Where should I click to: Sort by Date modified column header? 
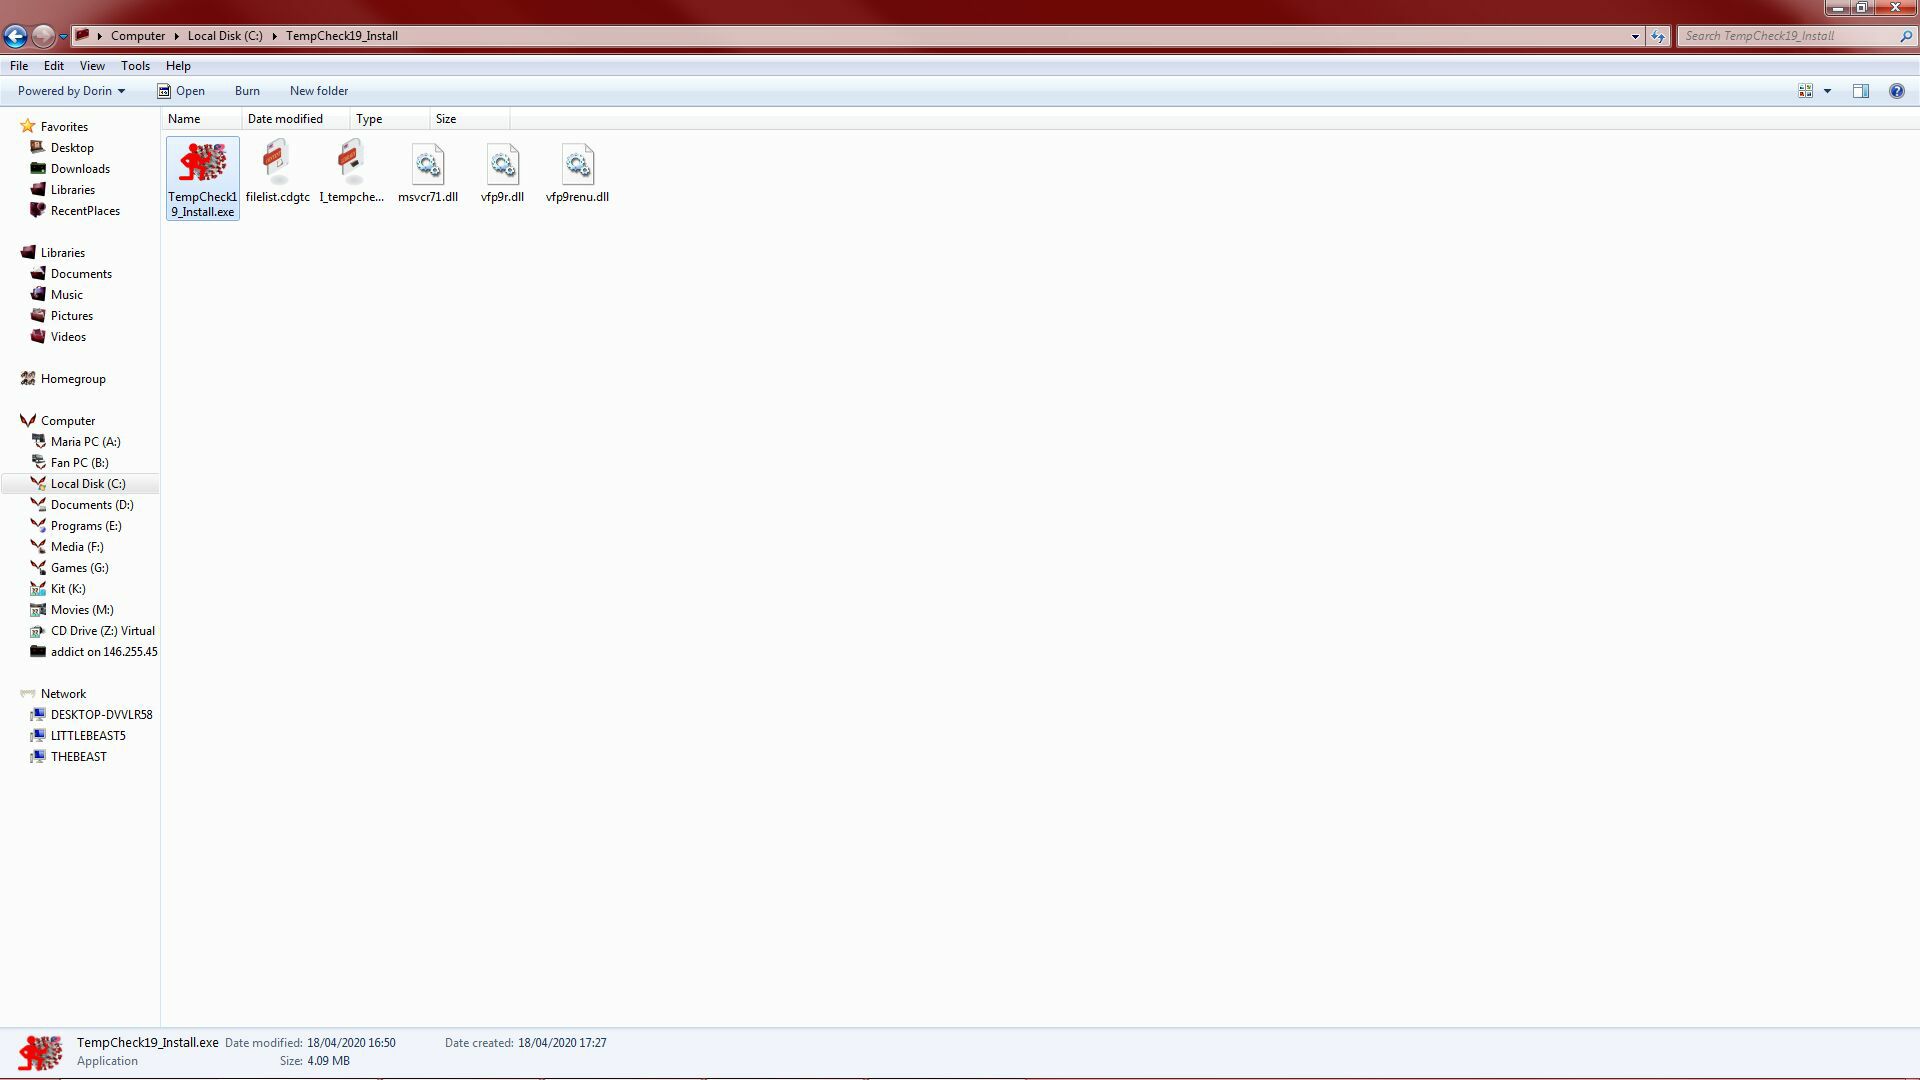tap(285, 119)
